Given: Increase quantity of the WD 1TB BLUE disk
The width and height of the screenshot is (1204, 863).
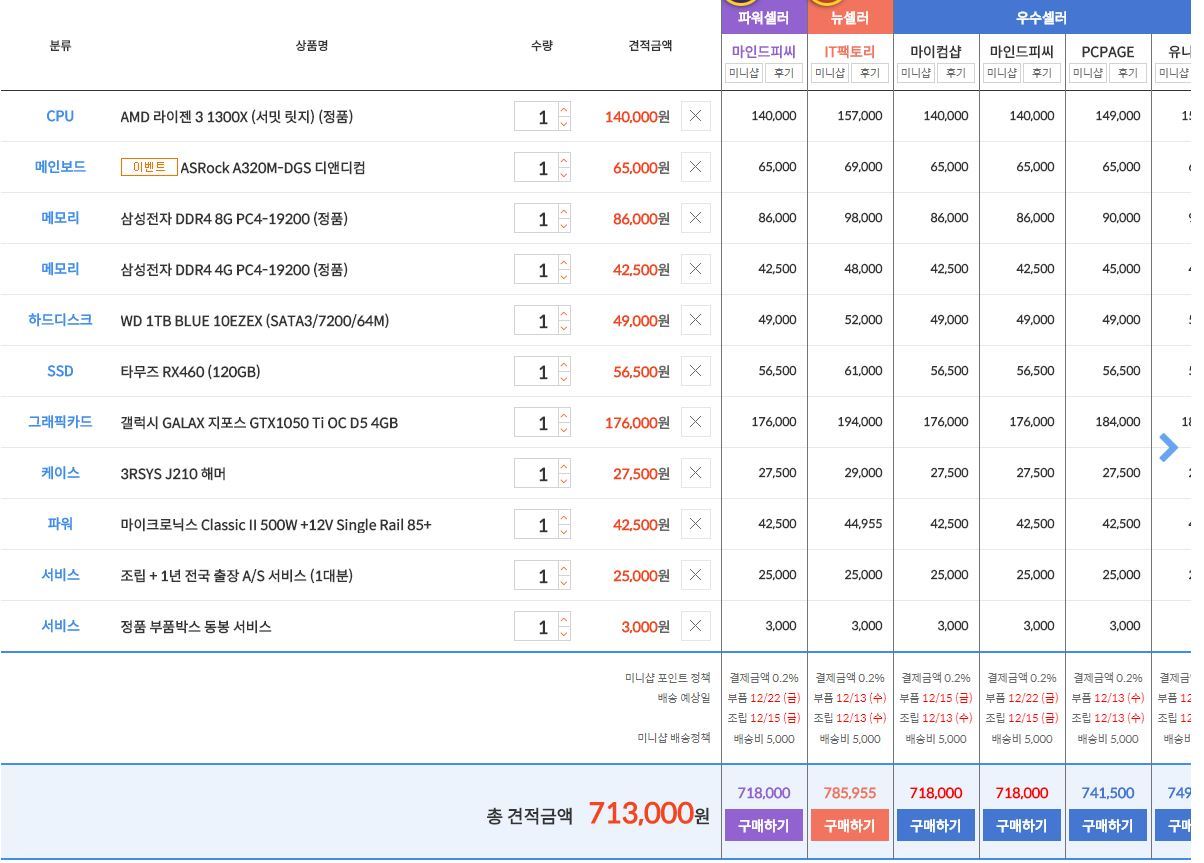Looking at the screenshot, I should click(x=564, y=314).
